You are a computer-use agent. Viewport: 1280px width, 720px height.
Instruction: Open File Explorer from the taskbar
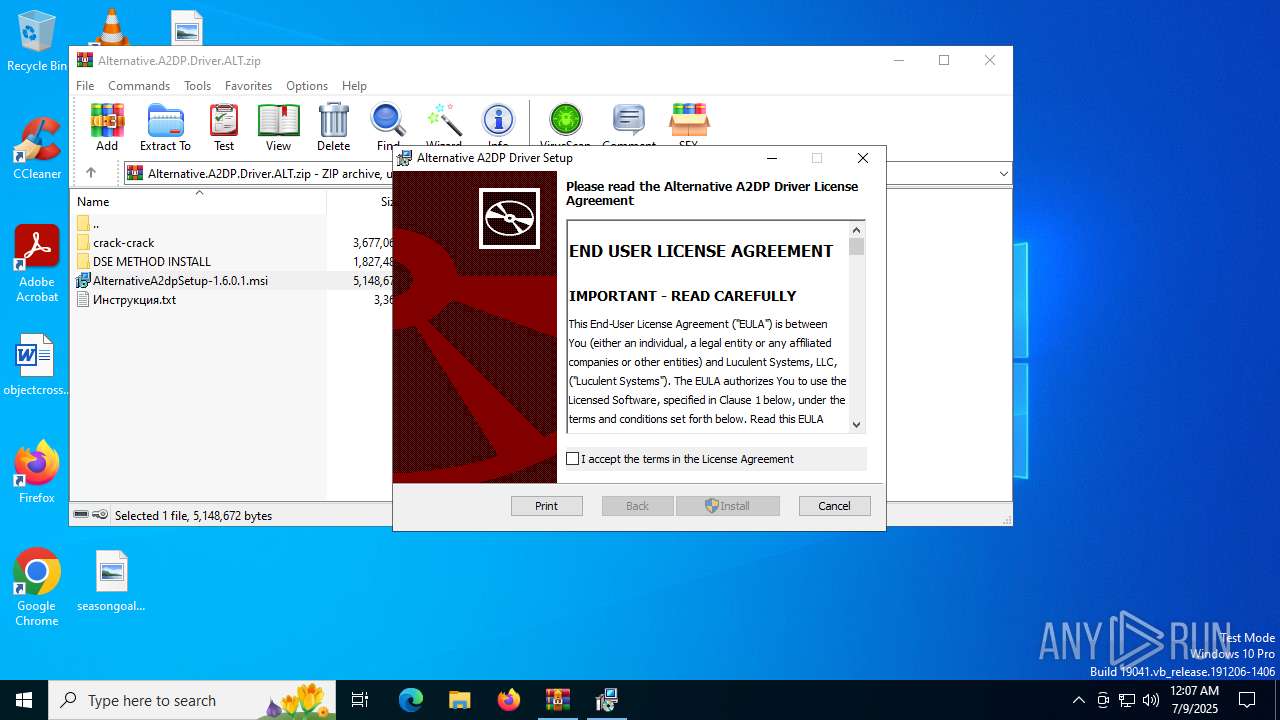click(x=460, y=700)
